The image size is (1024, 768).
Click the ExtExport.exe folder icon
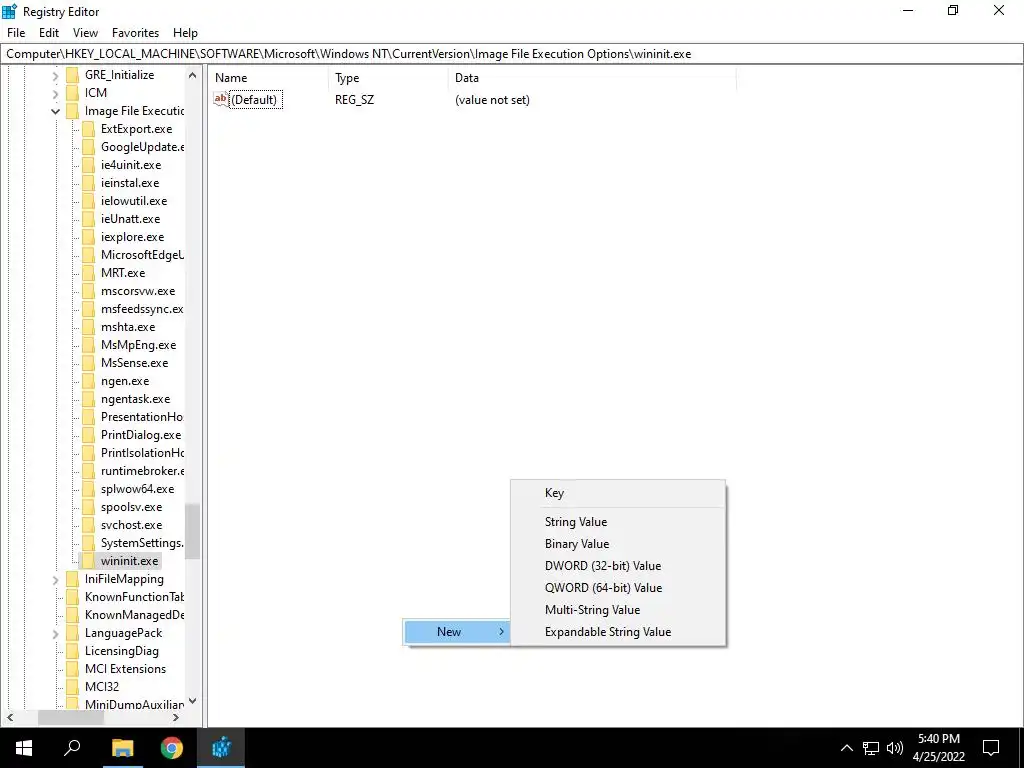pos(88,129)
